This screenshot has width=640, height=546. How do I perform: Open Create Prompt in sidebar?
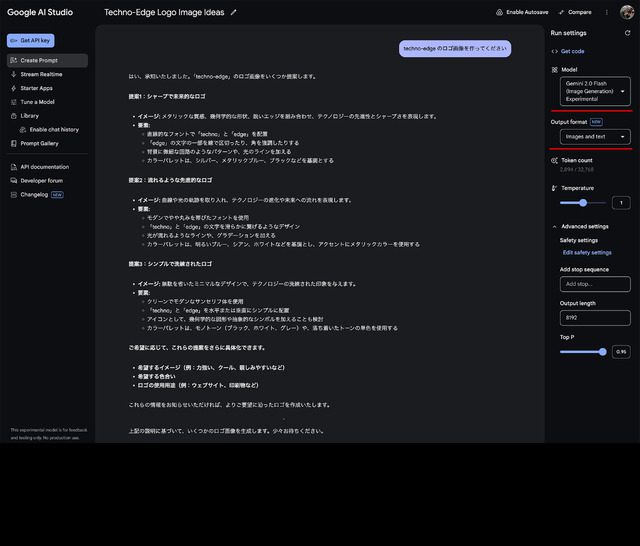[x=47, y=60]
